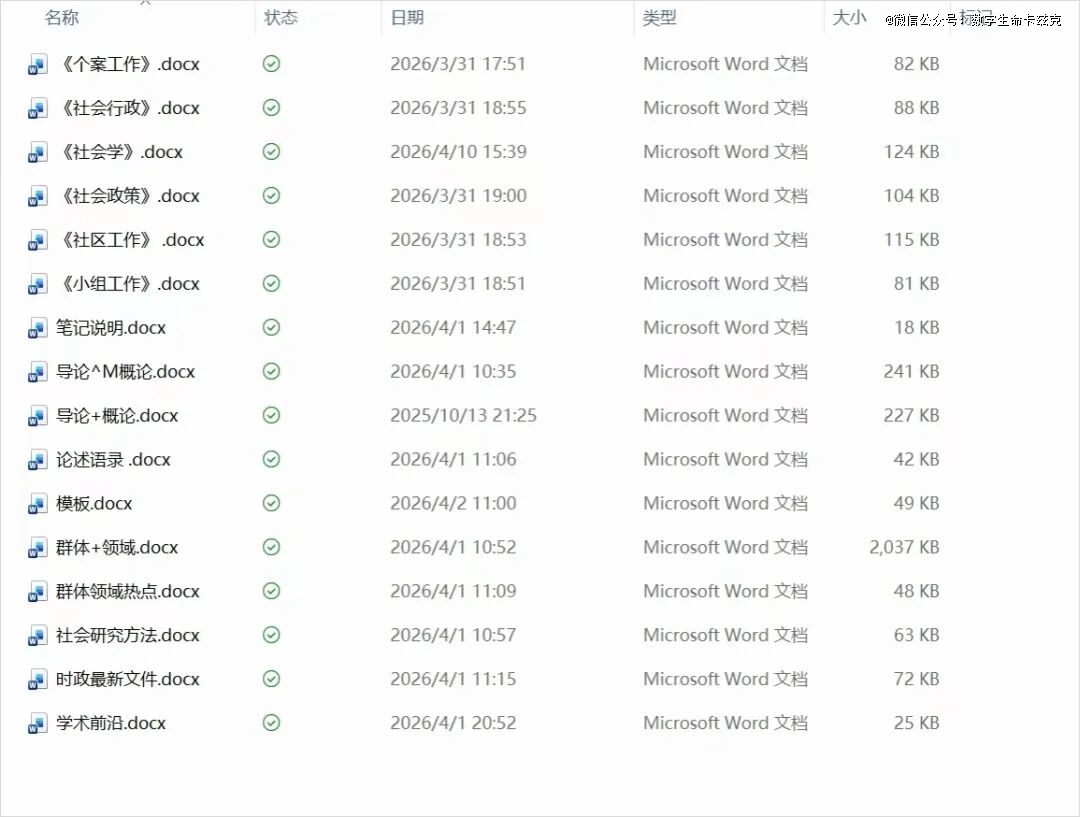Sort by 大小 column header

click(849, 18)
